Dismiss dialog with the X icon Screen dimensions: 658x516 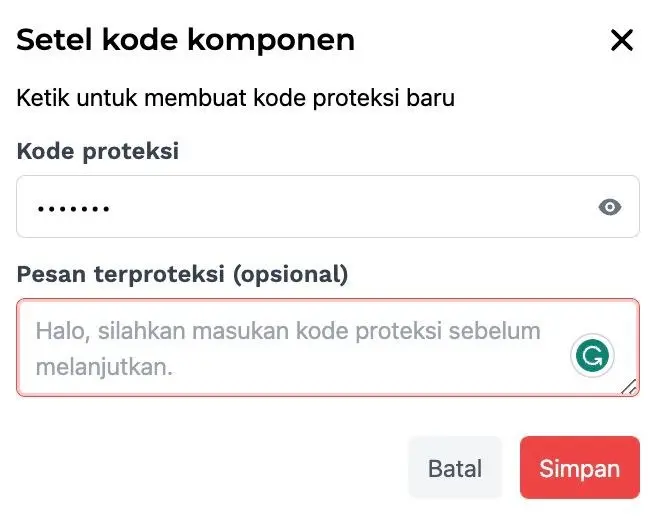[622, 40]
